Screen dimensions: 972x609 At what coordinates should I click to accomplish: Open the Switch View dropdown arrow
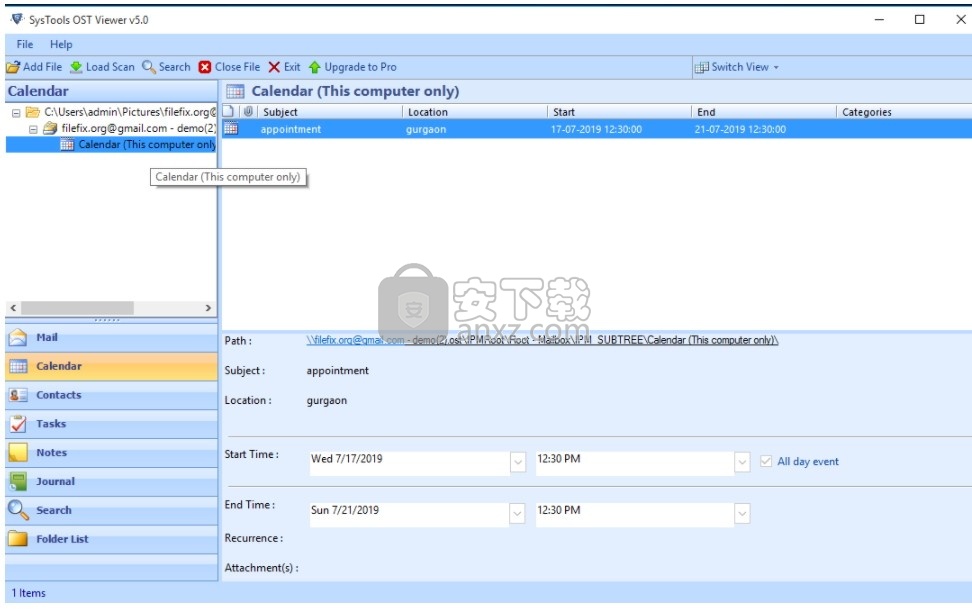[776, 67]
